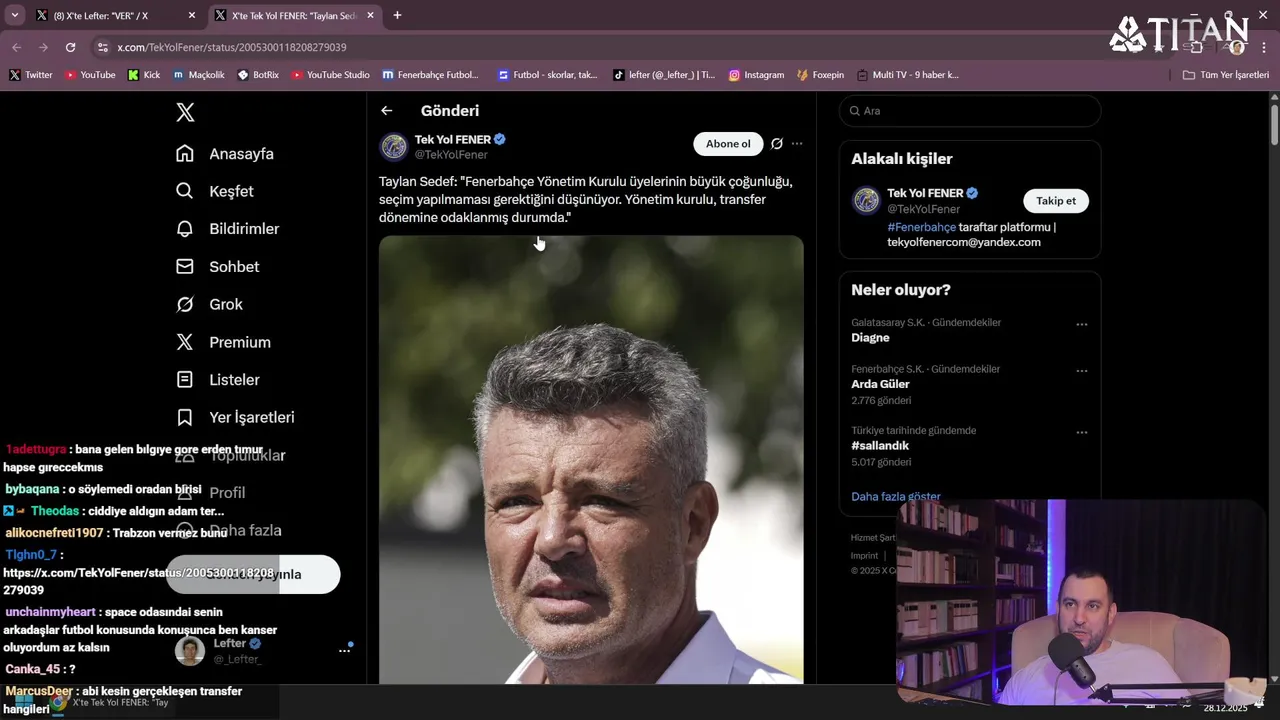
Task: Select X'te Tek Yol FENER tab
Action: 294,16
